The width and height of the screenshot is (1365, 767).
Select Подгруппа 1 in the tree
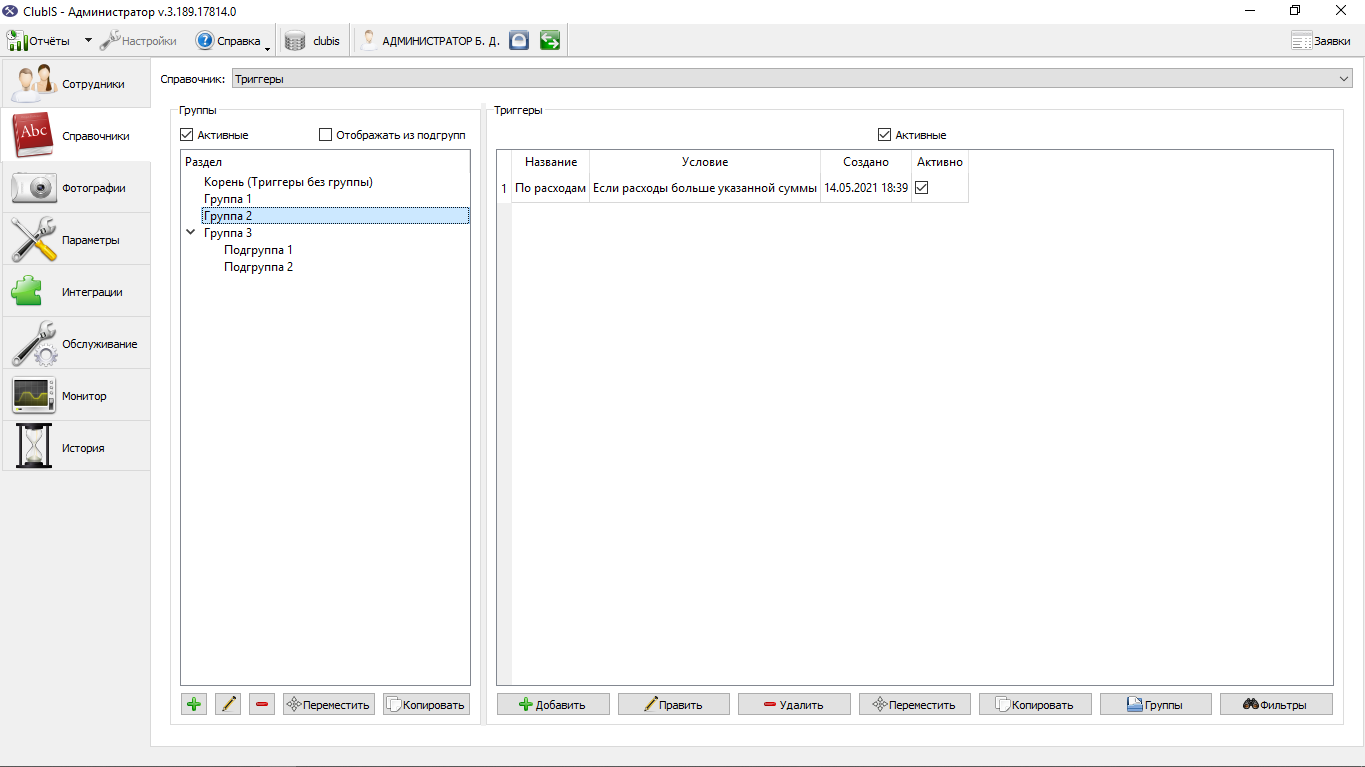point(258,250)
